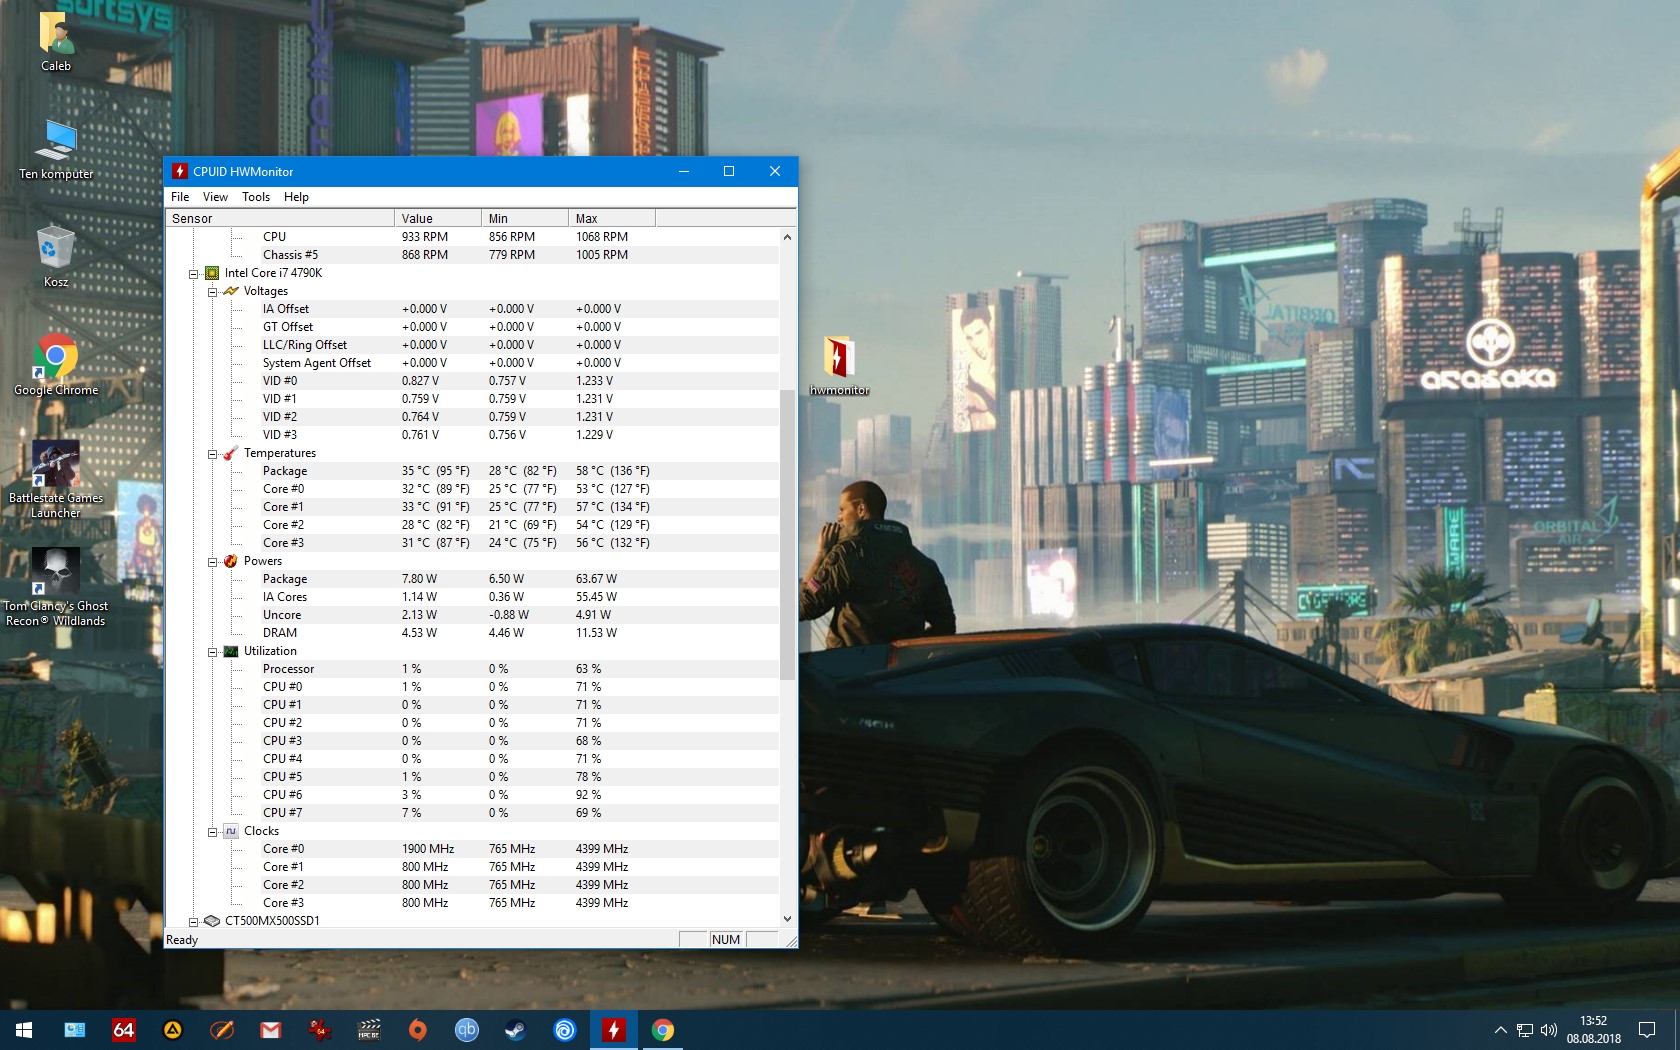Click the NUM status bar indicator
1680x1050 pixels.
click(726, 940)
